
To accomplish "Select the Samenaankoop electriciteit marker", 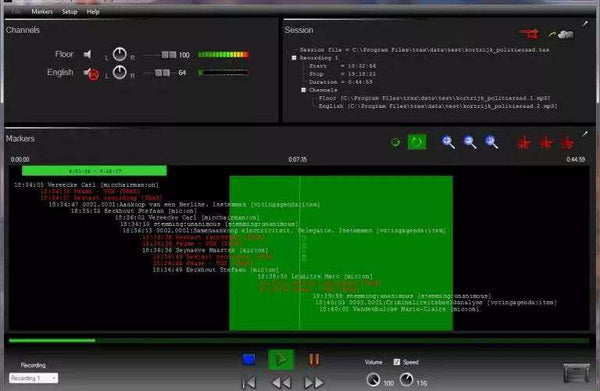I will [284, 231].
